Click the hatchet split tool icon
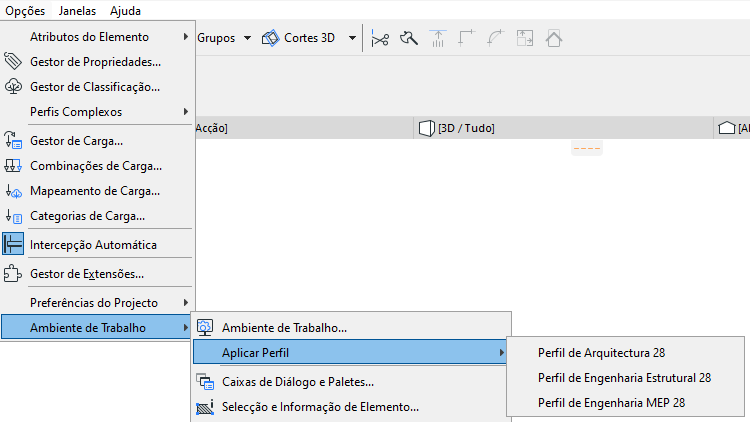The image size is (750, 422). [409, 38]
